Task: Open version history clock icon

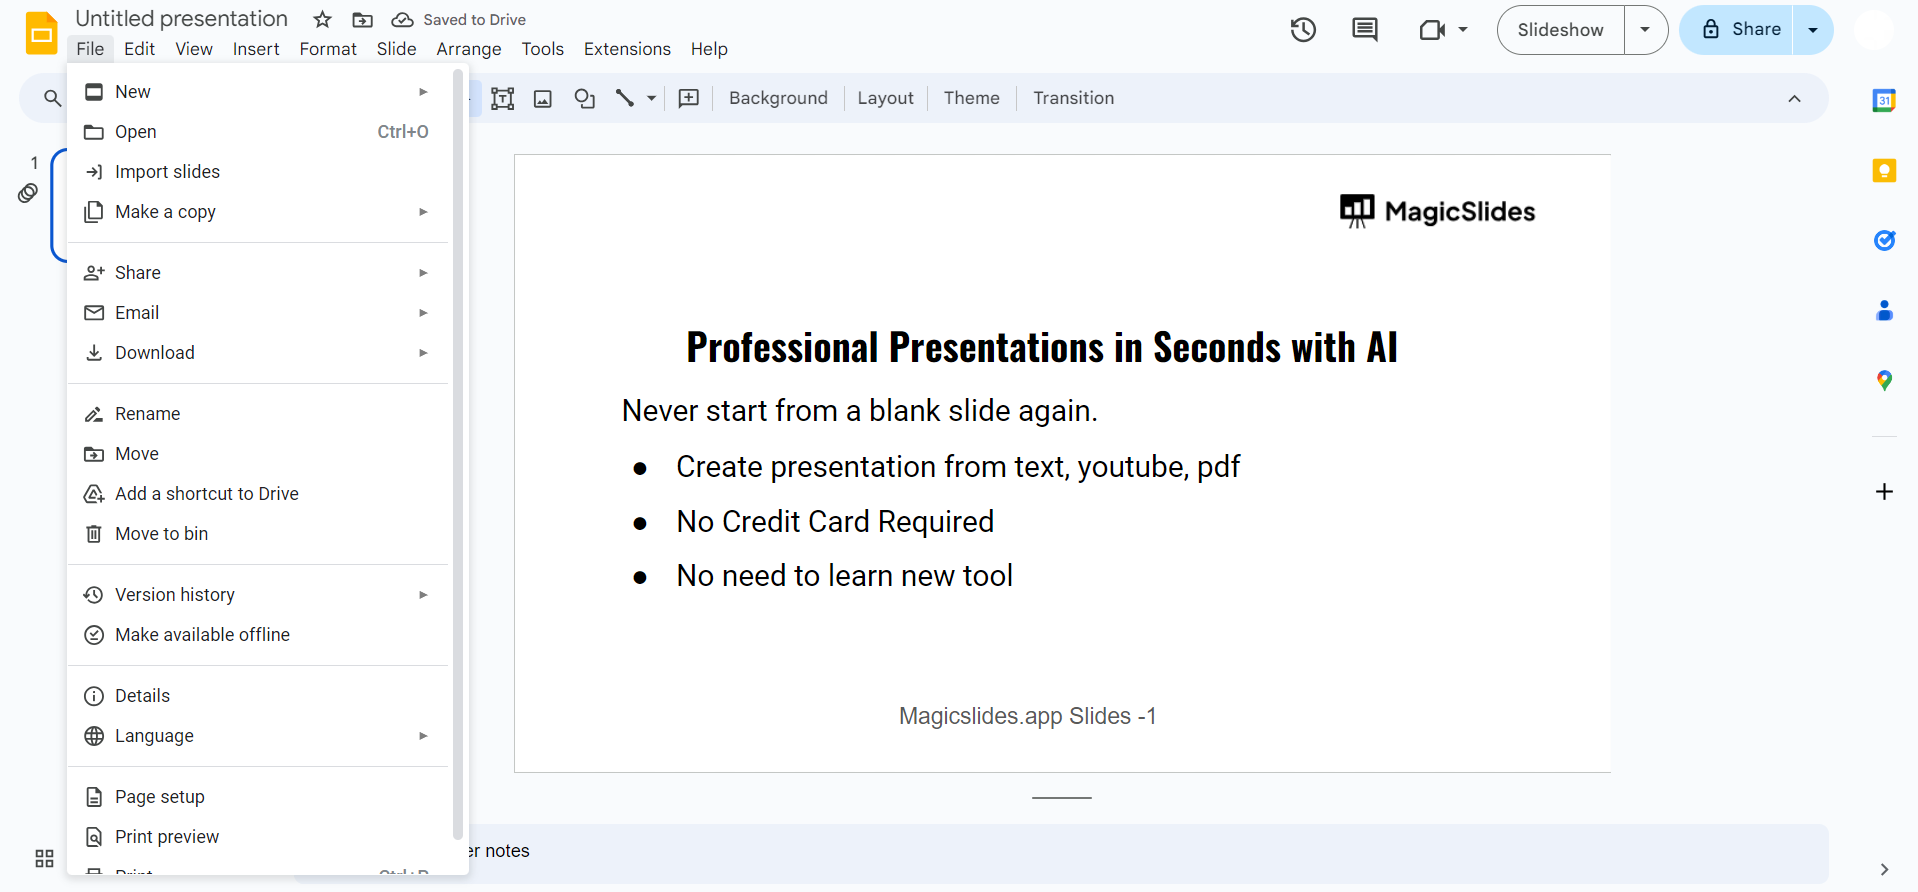Action: (x=1303, y=30)
